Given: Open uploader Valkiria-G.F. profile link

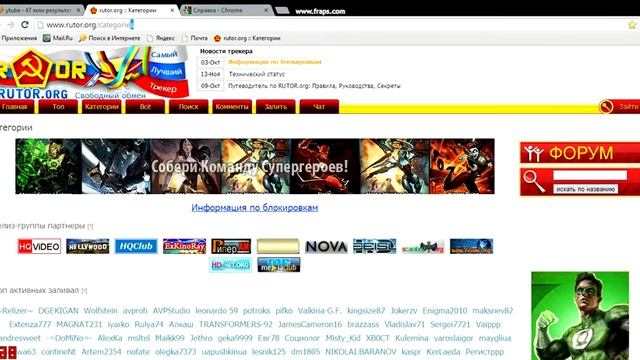Looking at the screenshot, I should pos(320,311).
